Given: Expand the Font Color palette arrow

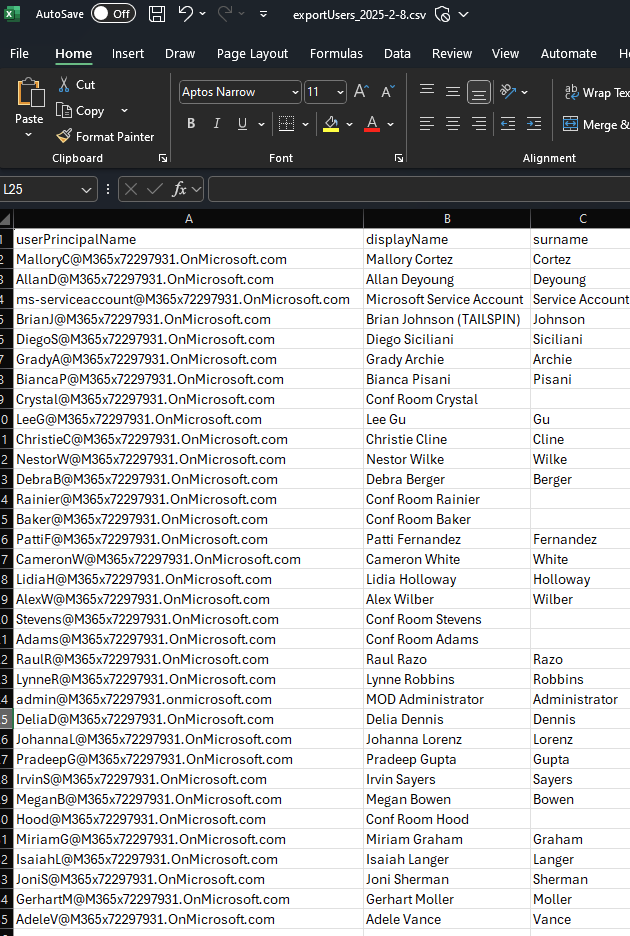Looking at the screenshot, I should click(x=391, y=124).
